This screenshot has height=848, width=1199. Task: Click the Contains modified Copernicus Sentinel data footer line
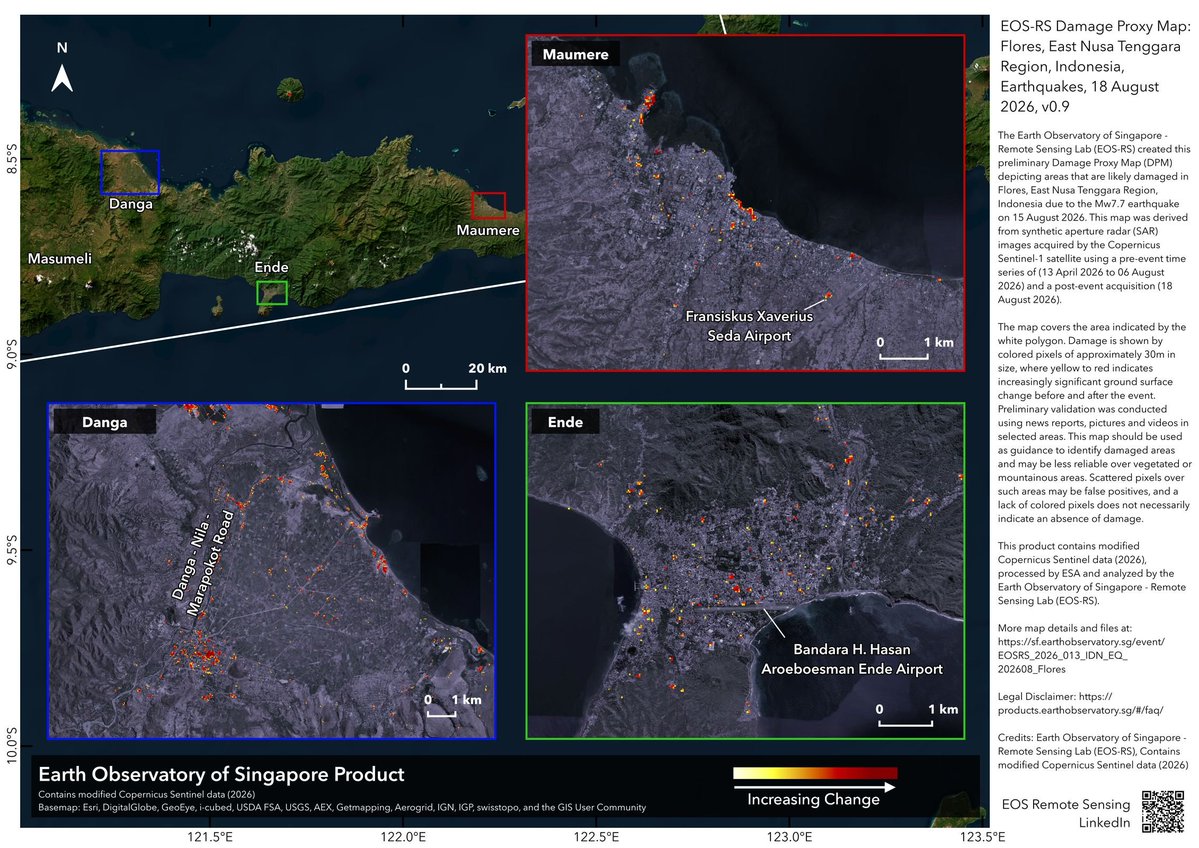147,794
